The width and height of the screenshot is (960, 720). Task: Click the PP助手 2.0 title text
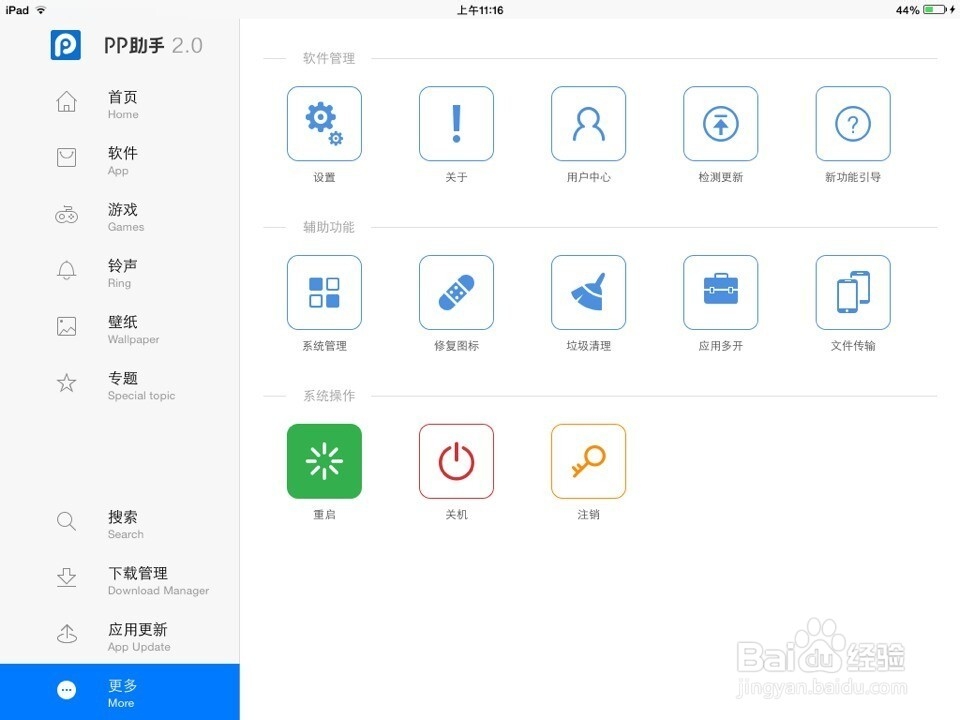pyautogui.click(x=153, y=45)
